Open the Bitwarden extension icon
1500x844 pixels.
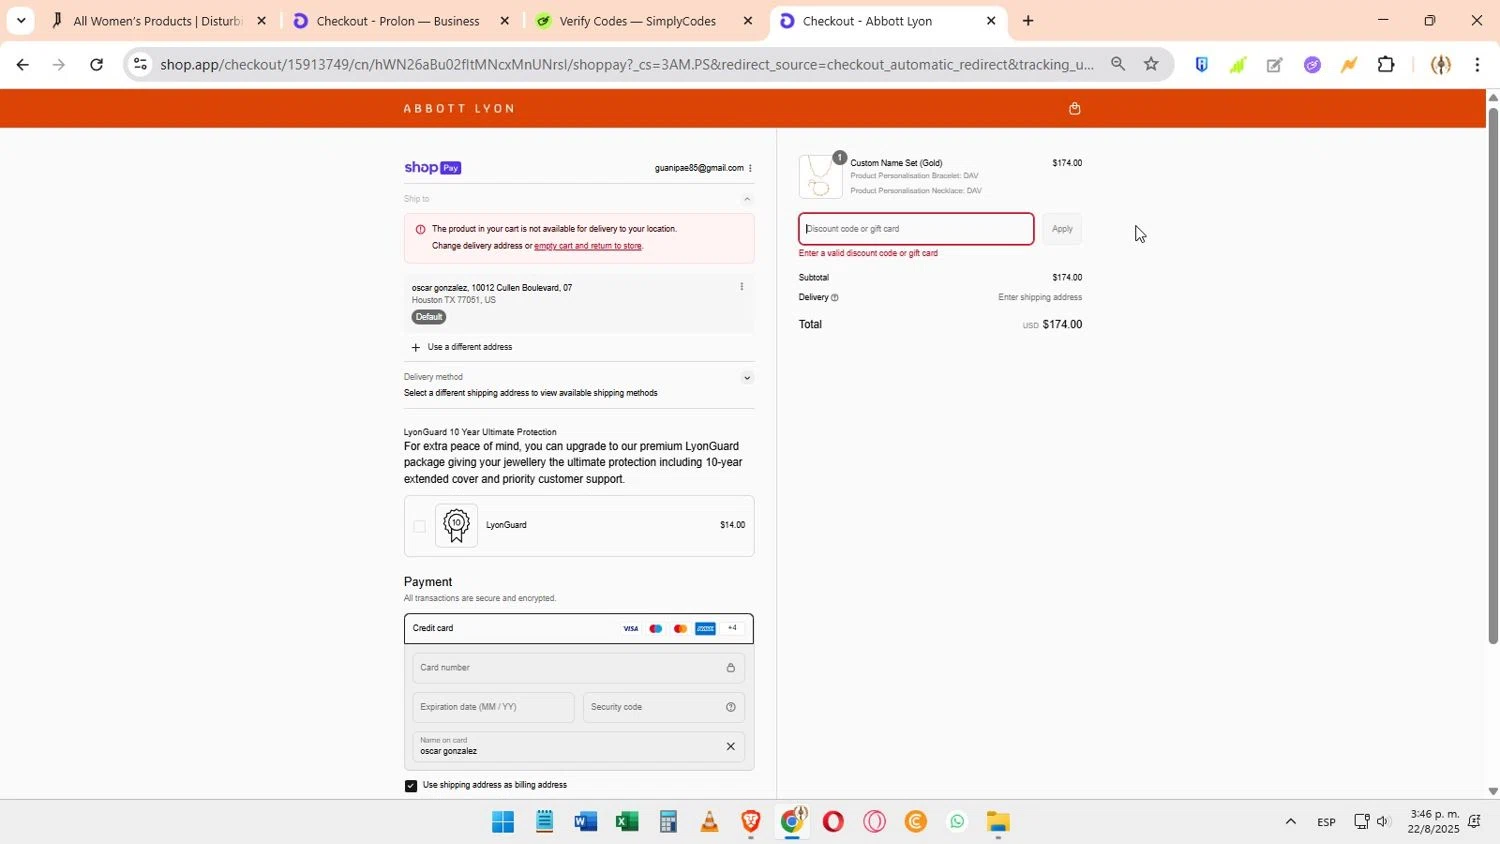click(x=1201, y=65)
